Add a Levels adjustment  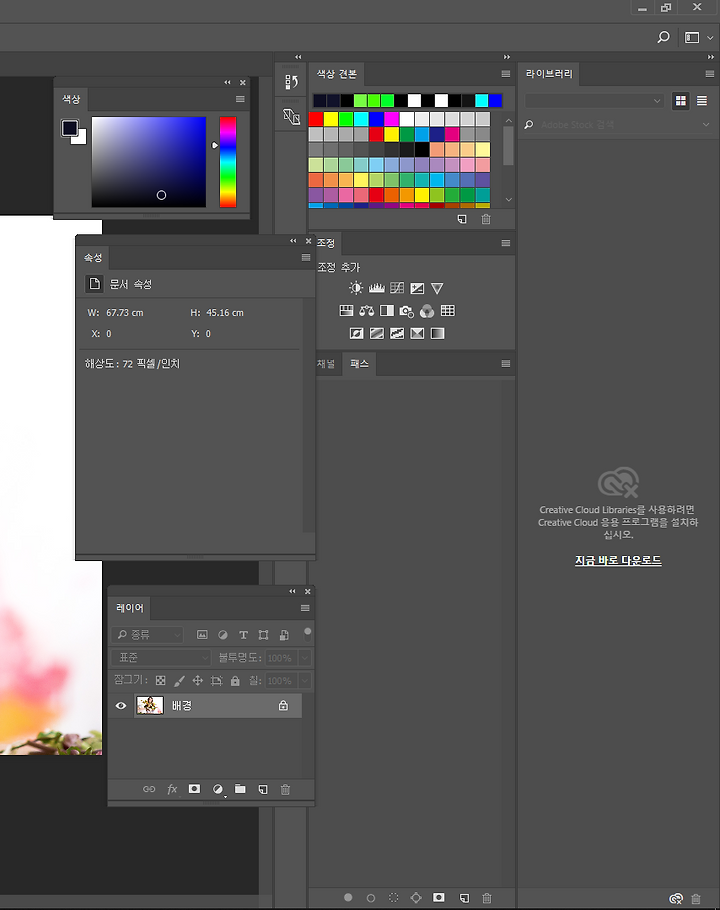pos(377,288)
